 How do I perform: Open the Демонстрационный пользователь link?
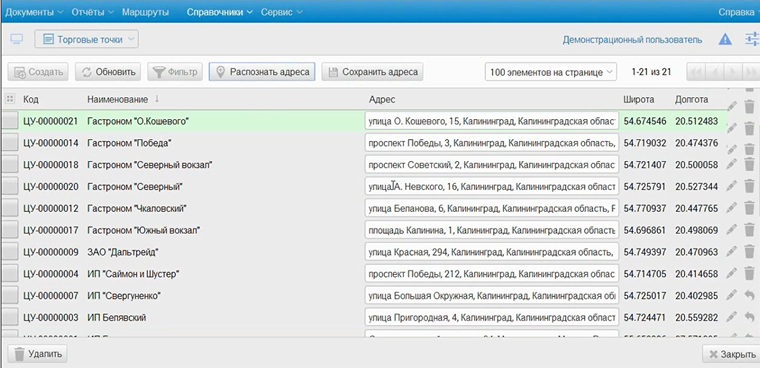(632, 40)
